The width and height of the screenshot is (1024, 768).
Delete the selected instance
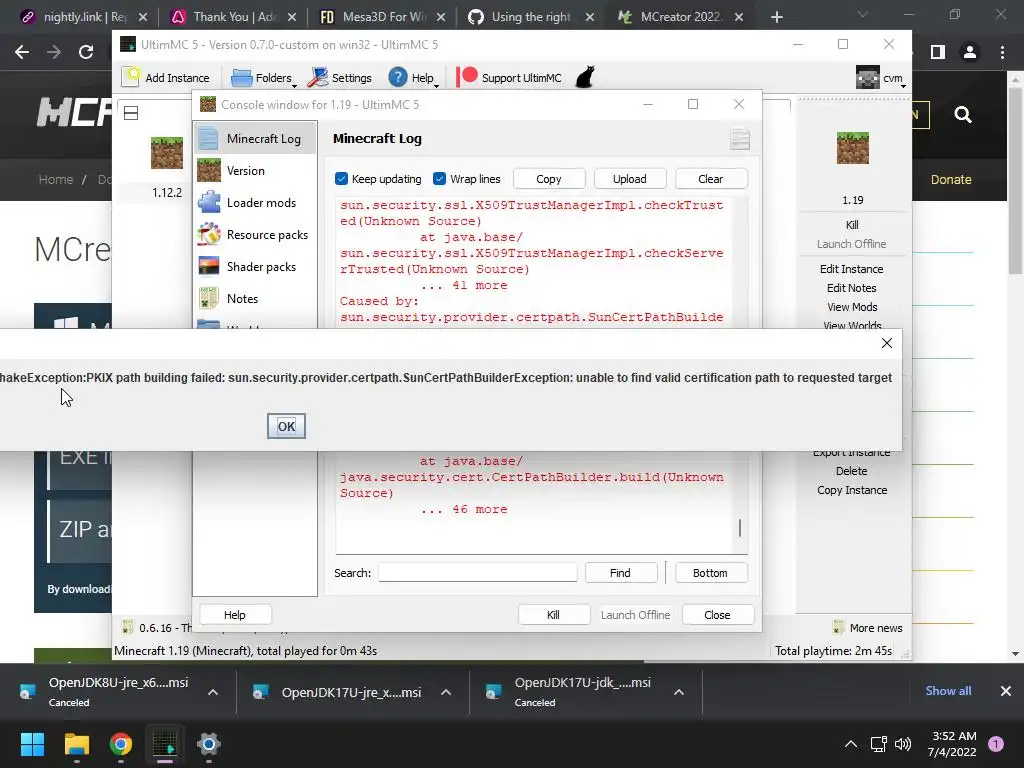click(x=852, y=471)
